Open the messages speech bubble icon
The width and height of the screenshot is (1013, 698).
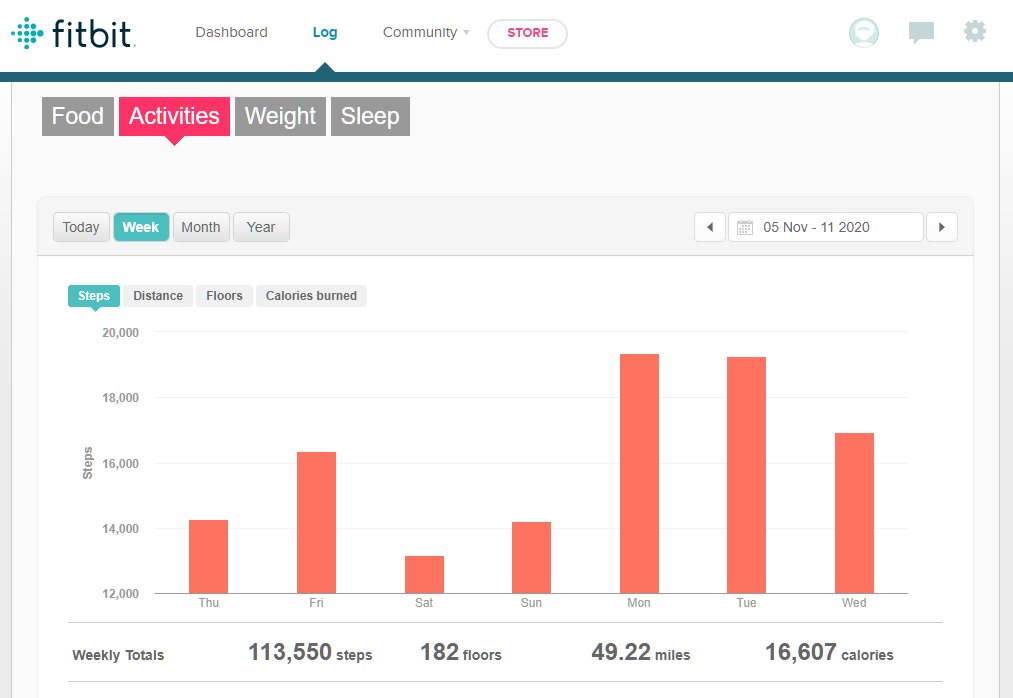click(920, 33)
